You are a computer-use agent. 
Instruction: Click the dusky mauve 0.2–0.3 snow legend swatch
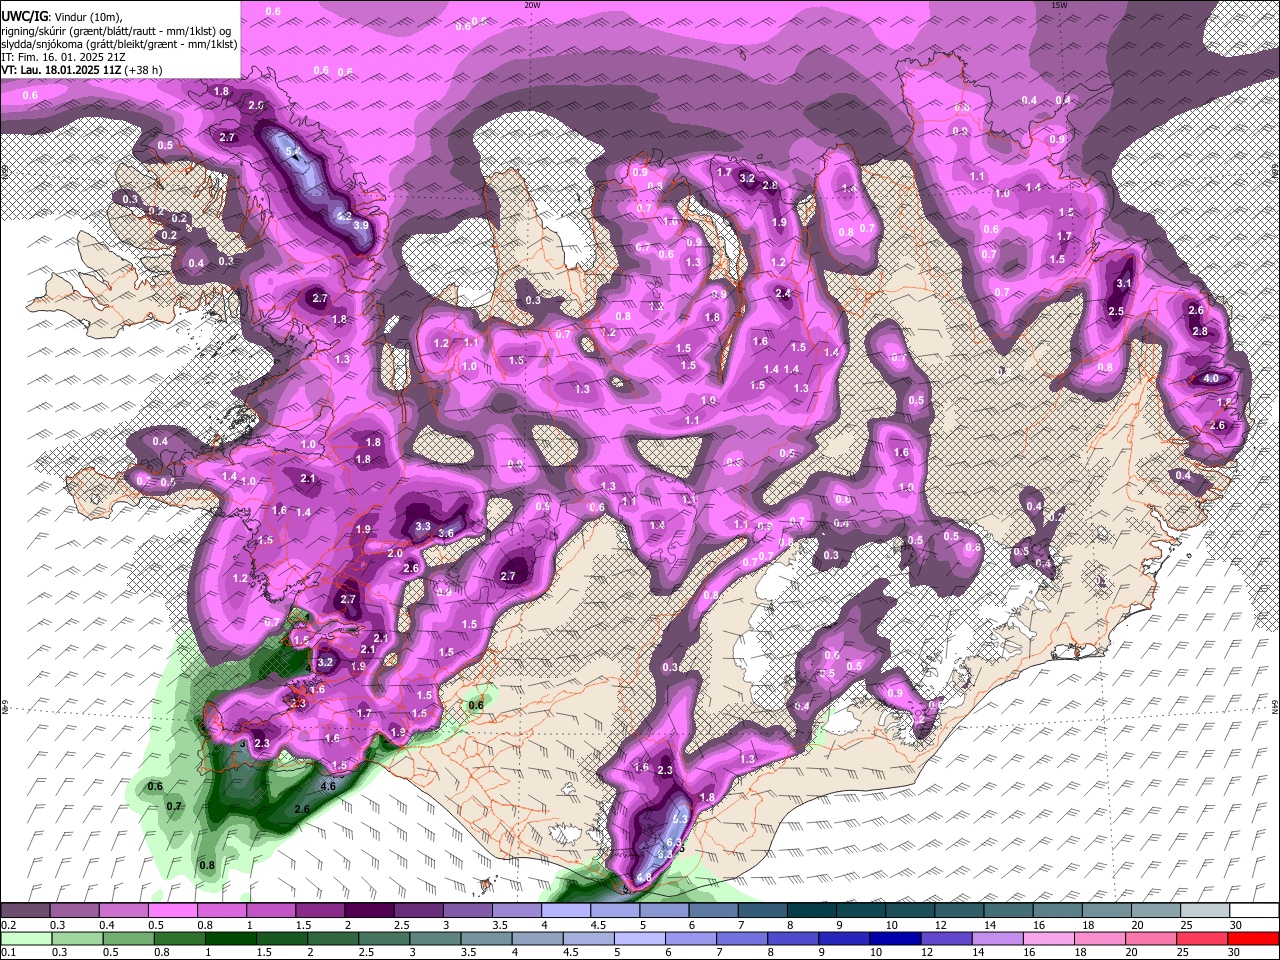click(26, 911)
